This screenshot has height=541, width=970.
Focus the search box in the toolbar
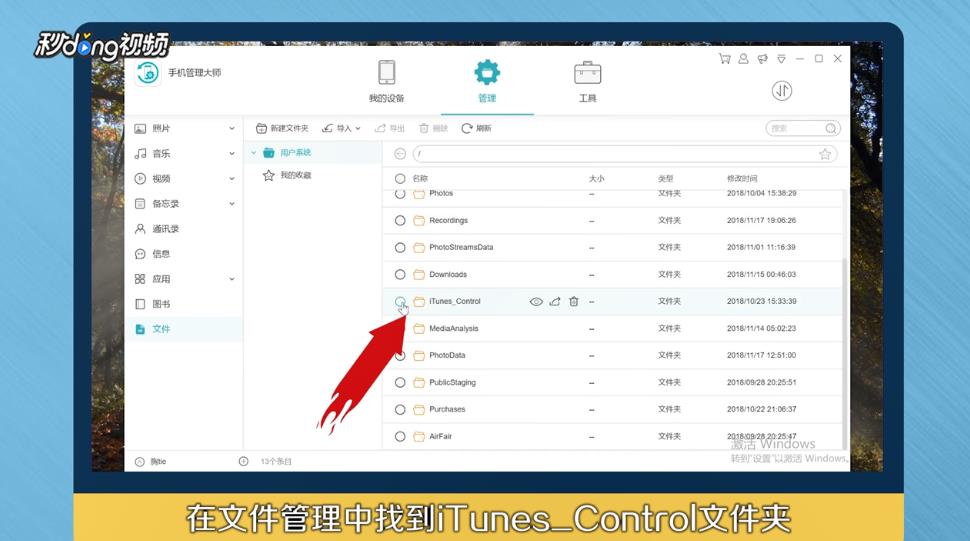point(803,128)
